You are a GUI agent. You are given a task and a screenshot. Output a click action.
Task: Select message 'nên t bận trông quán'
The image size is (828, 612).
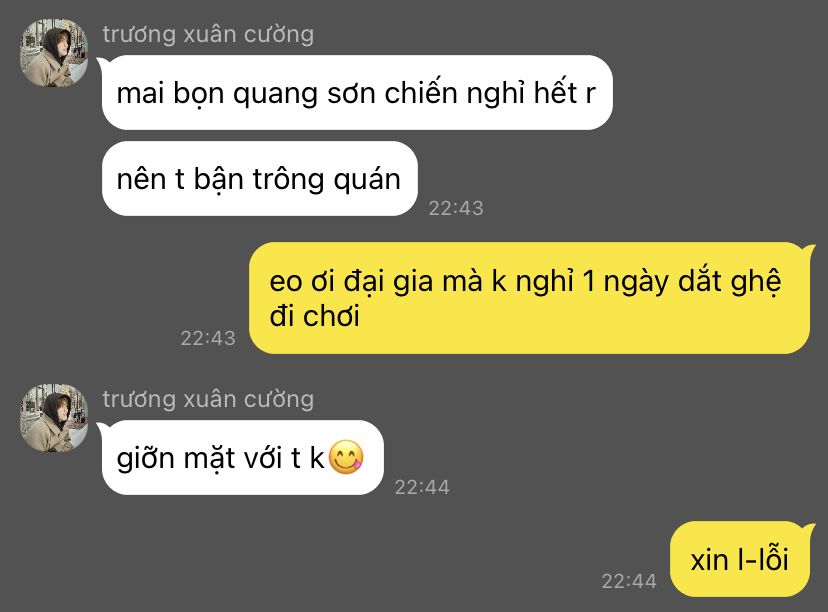260,178
